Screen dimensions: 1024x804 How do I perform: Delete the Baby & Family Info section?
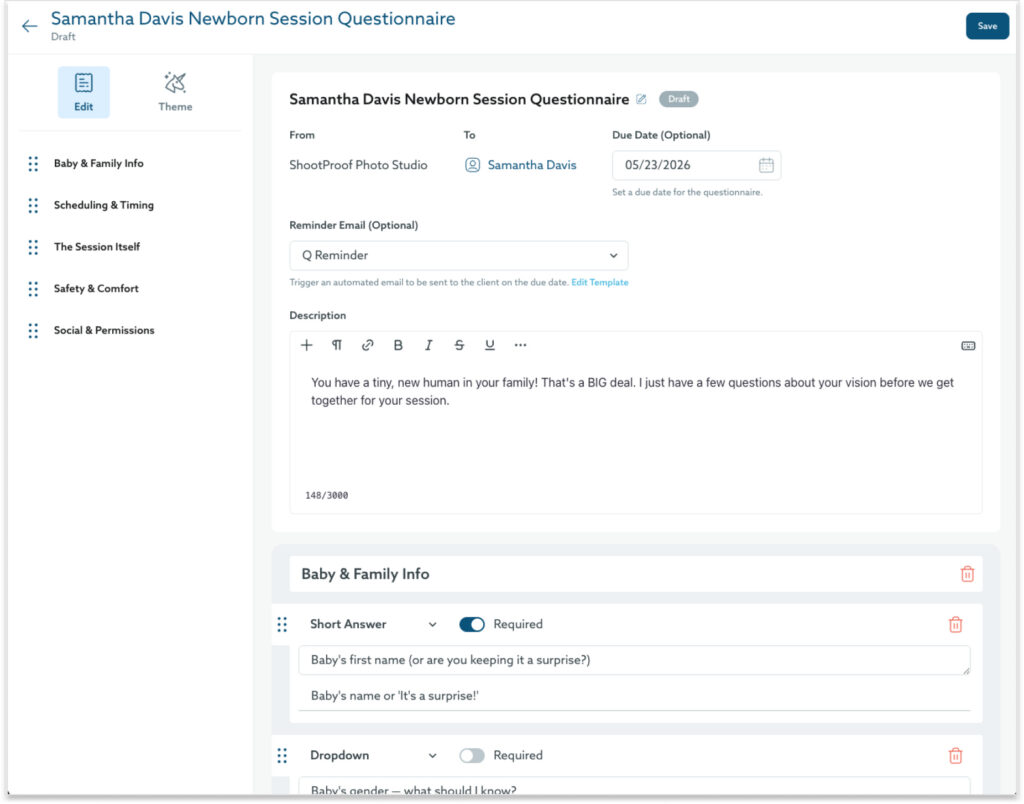pos(967,574)
